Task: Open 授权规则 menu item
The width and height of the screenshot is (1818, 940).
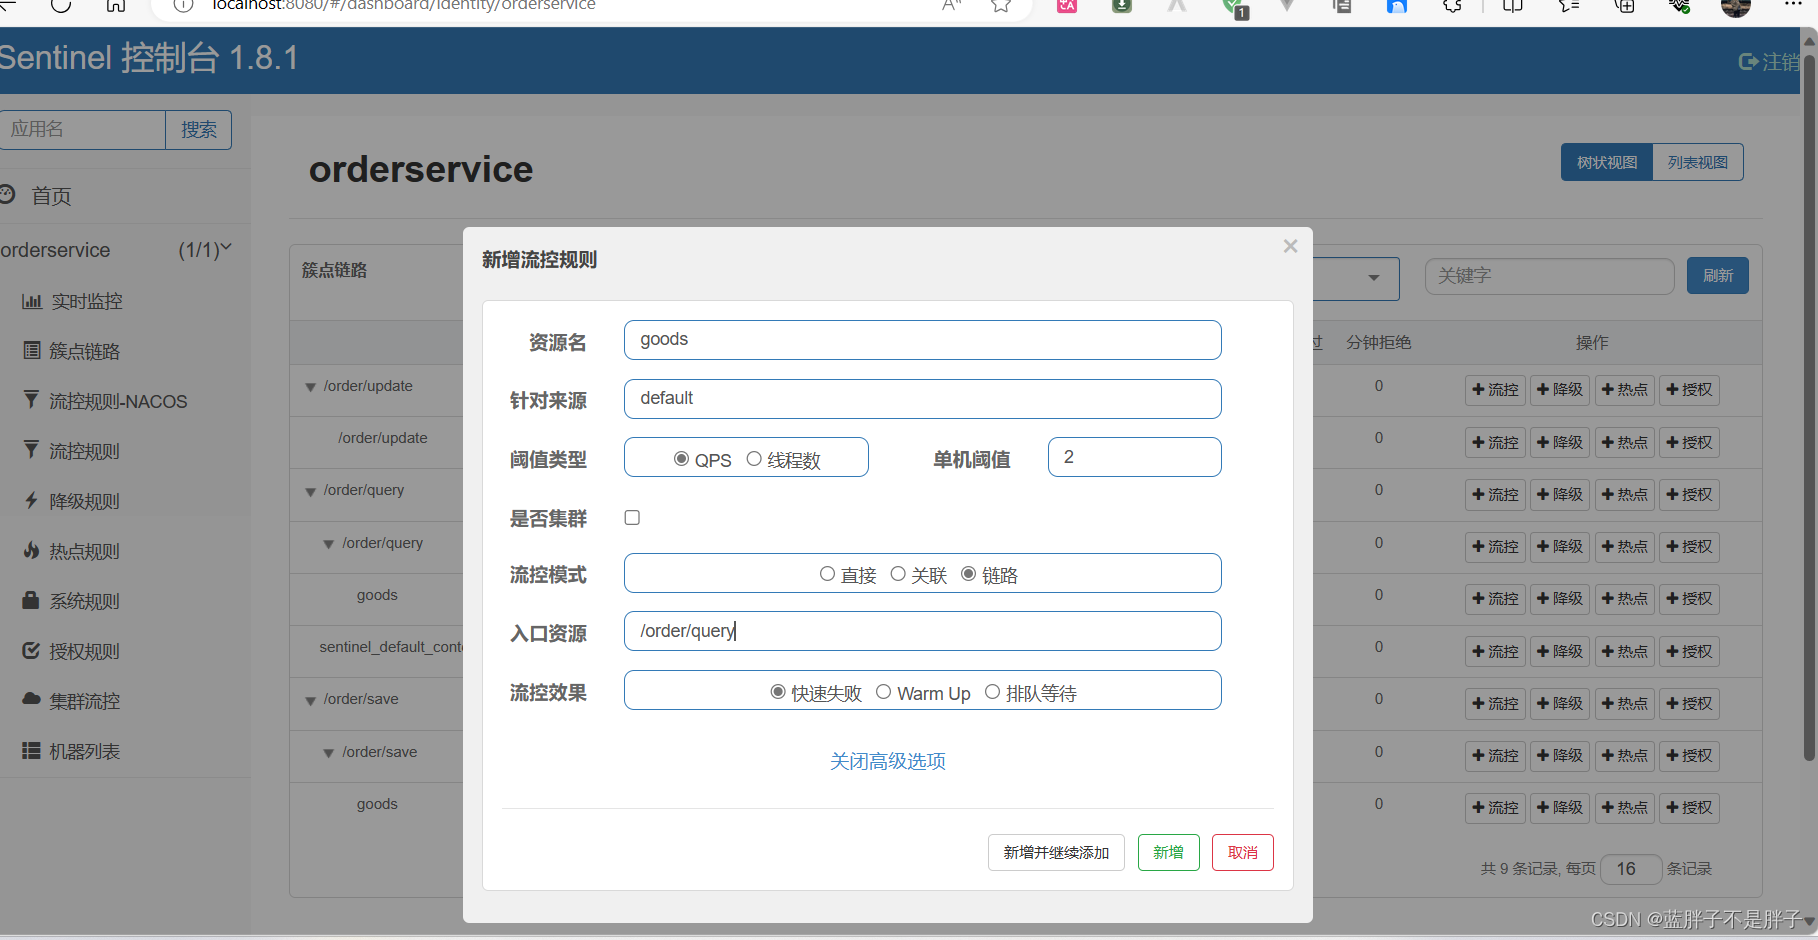Action: point(84,651)
